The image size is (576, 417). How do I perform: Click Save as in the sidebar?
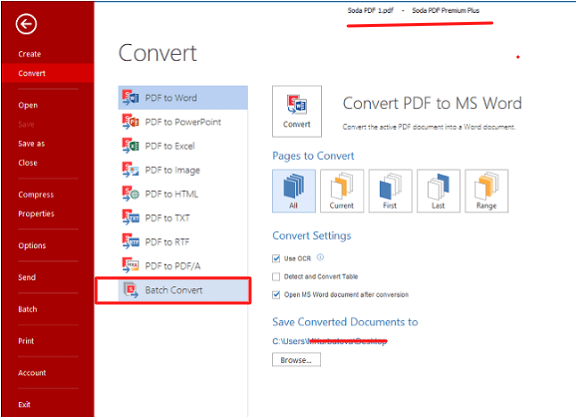(x=32, y=144)
